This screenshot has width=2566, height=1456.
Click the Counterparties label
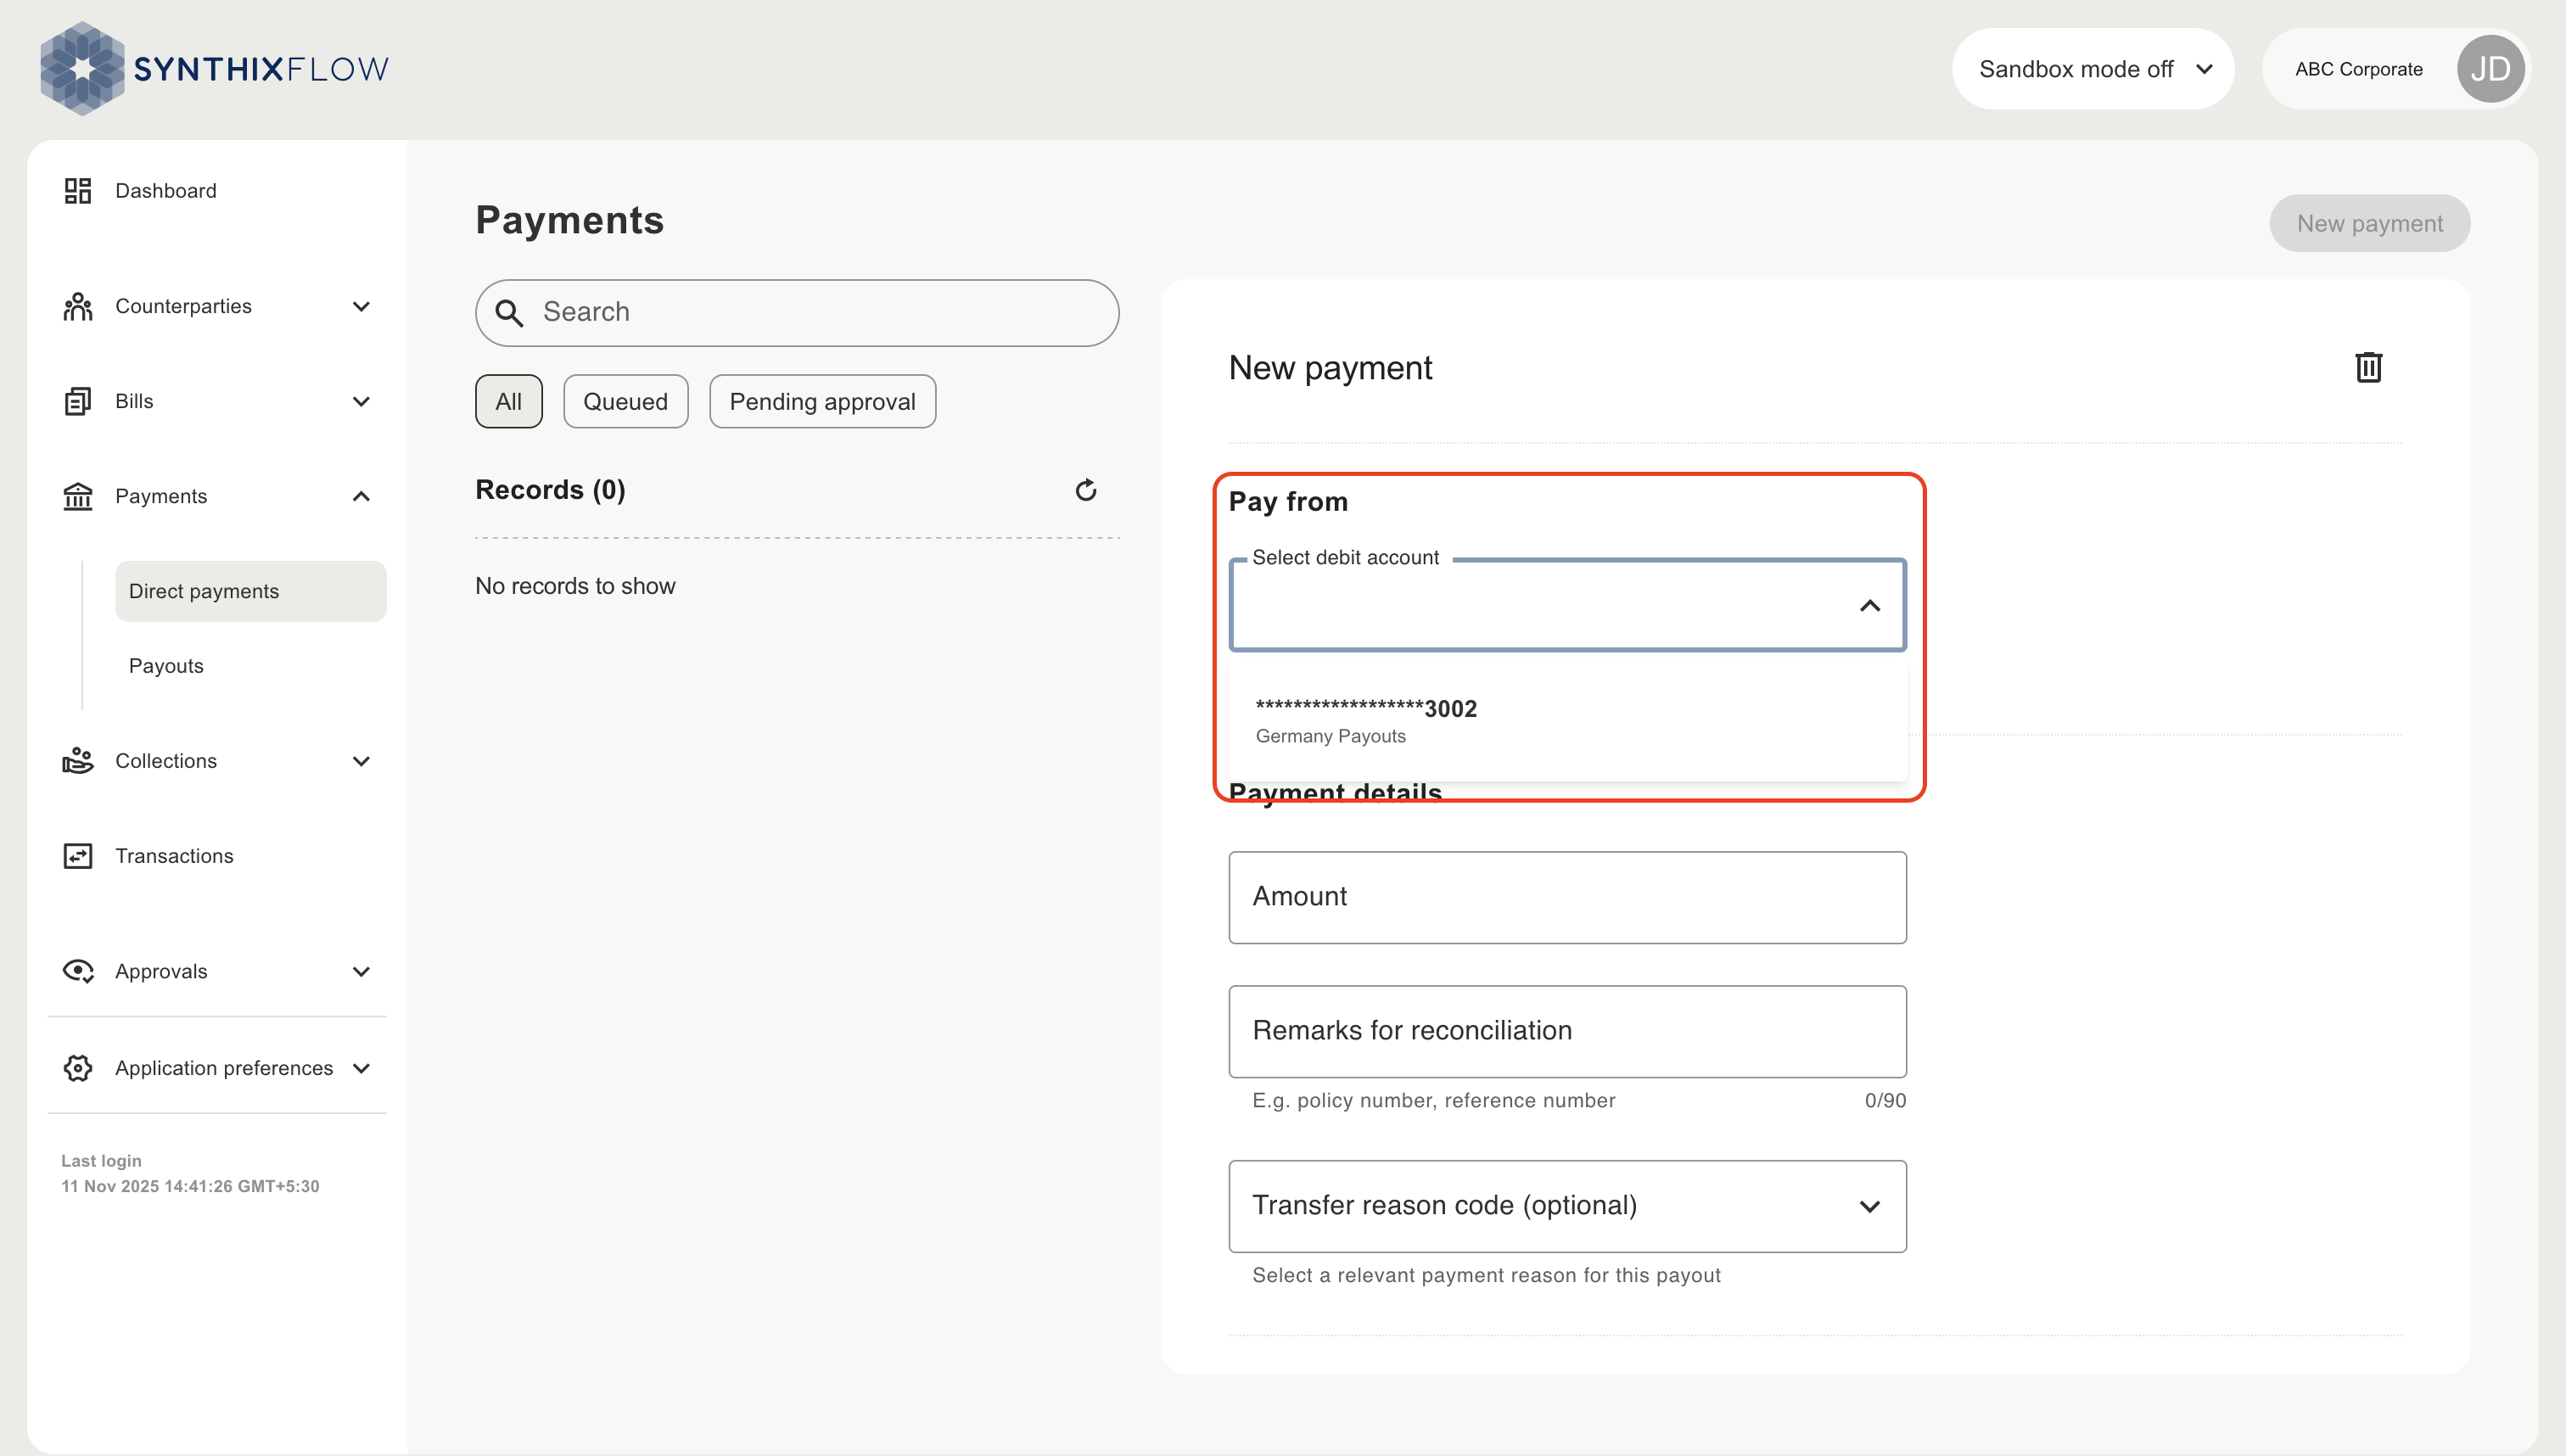(183, 306)
